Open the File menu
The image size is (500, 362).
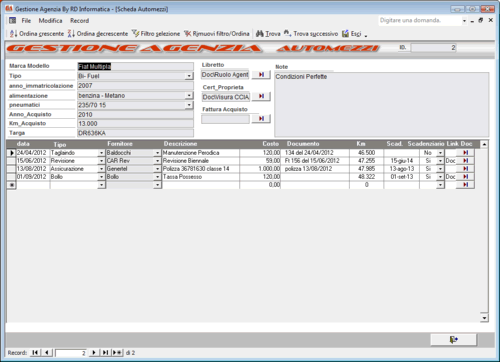point(26,21)
